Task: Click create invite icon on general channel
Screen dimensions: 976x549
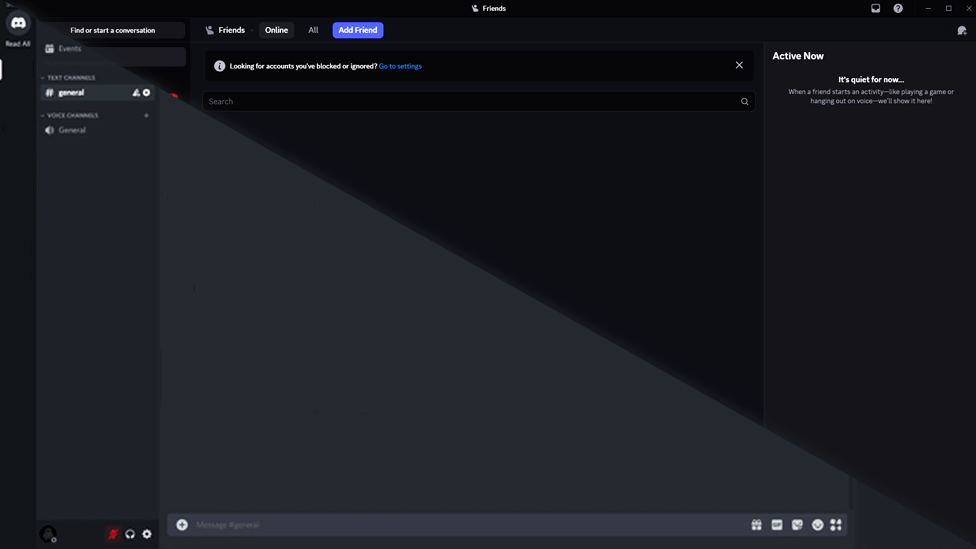Action: click(136, 93)
